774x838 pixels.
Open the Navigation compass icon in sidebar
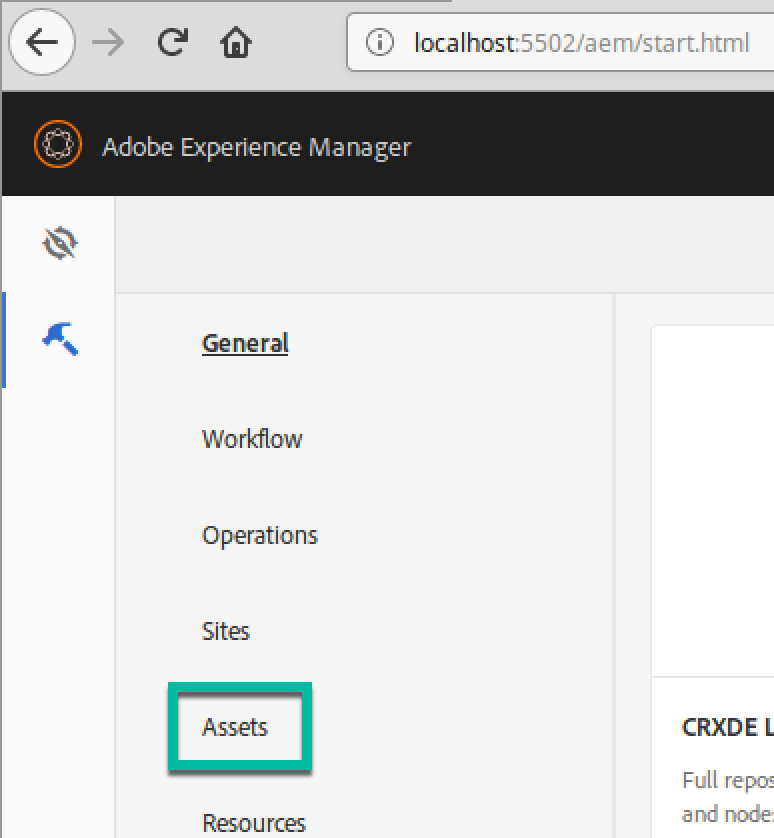point(60,243)
